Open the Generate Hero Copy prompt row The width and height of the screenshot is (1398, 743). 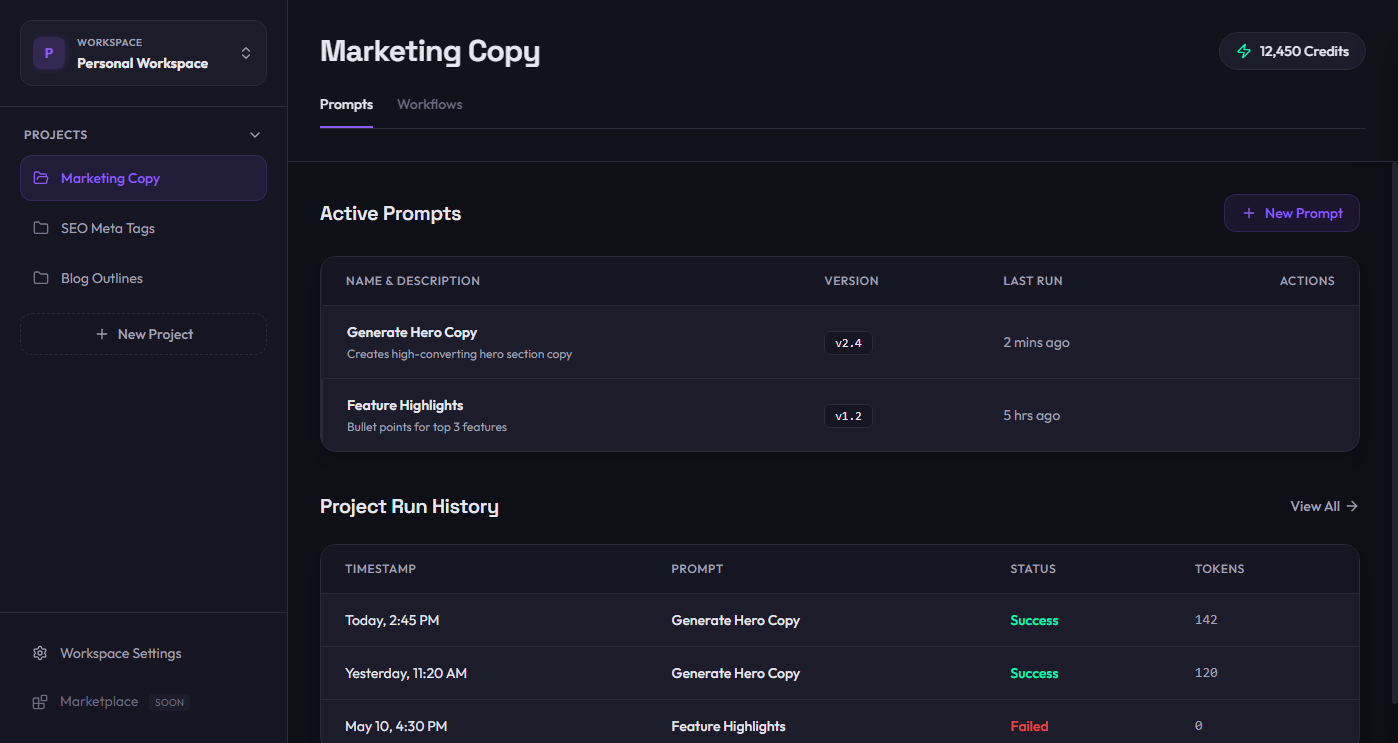click(840, 342)
